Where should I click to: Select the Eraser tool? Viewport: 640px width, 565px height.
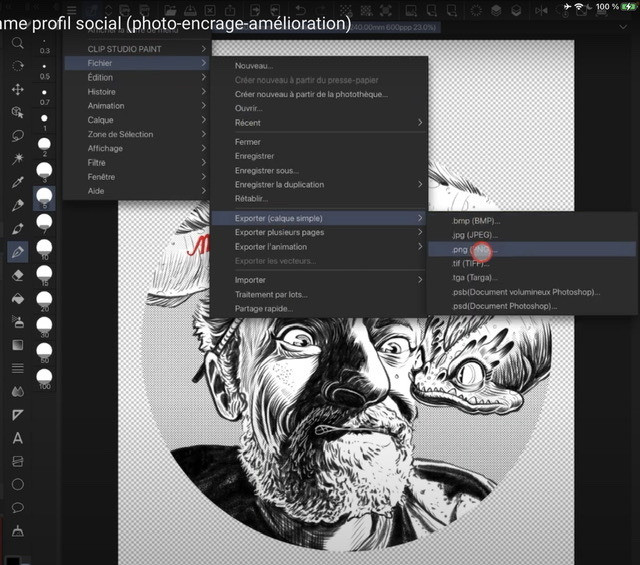17,275
